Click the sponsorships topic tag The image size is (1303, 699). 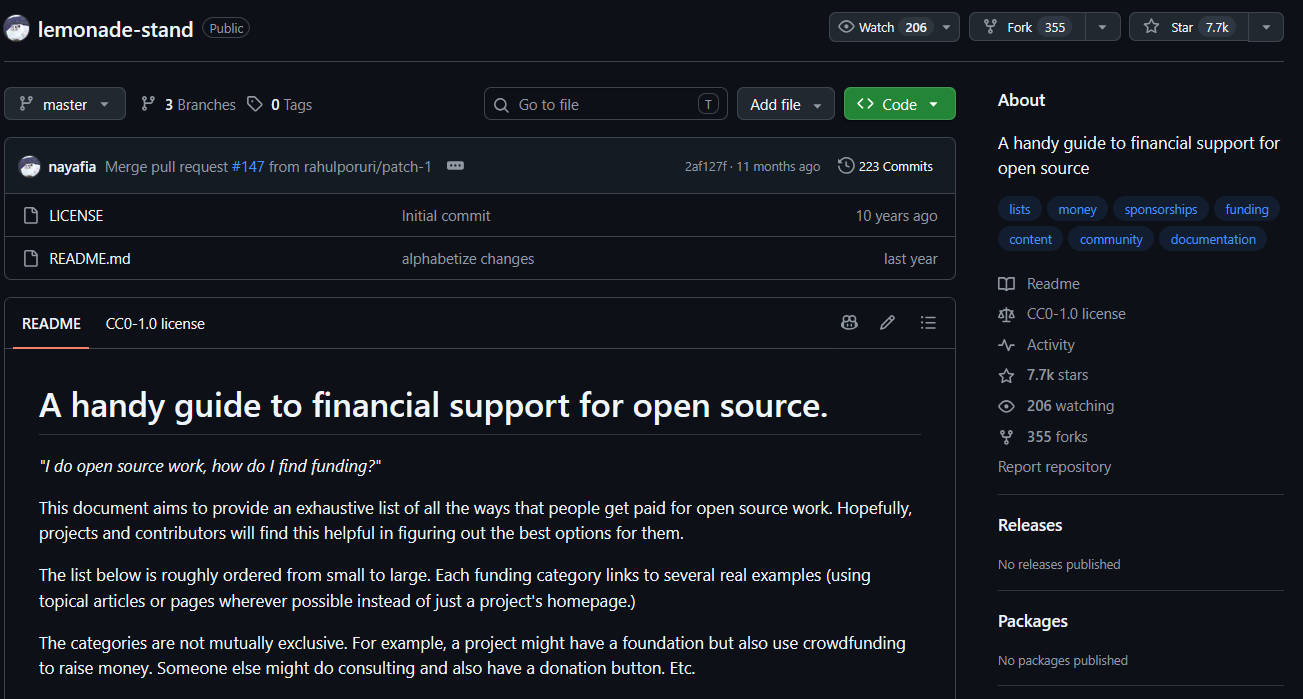[x=1161, y=209]
